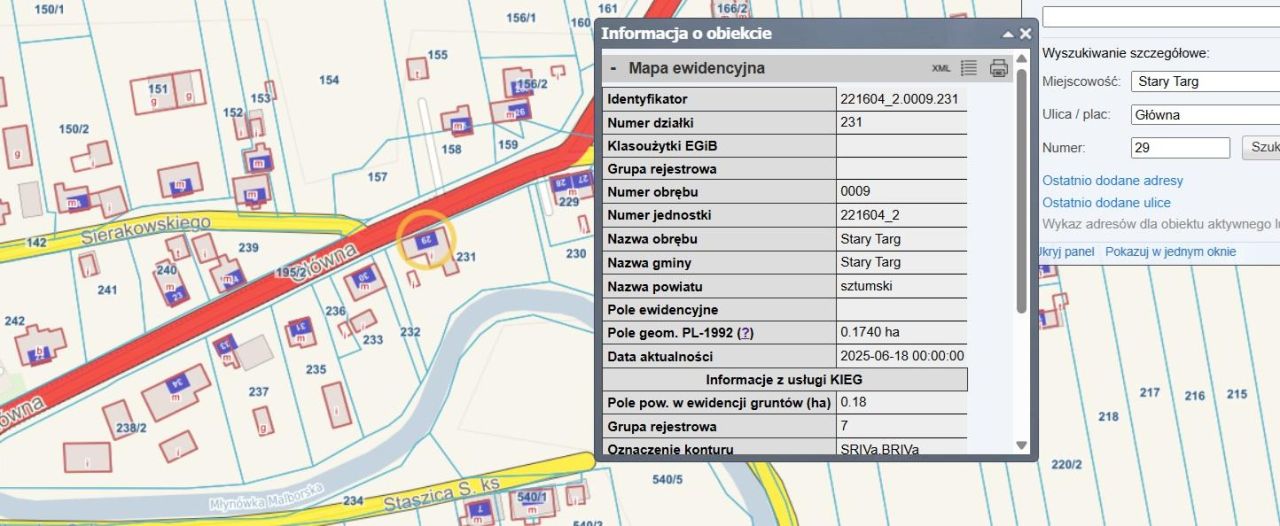Image resolution: width=1280 pixels, height=526 pixels.
Task: Click parcel label 158 on the map
Action: pyautogui.click(x=452, y=150)
